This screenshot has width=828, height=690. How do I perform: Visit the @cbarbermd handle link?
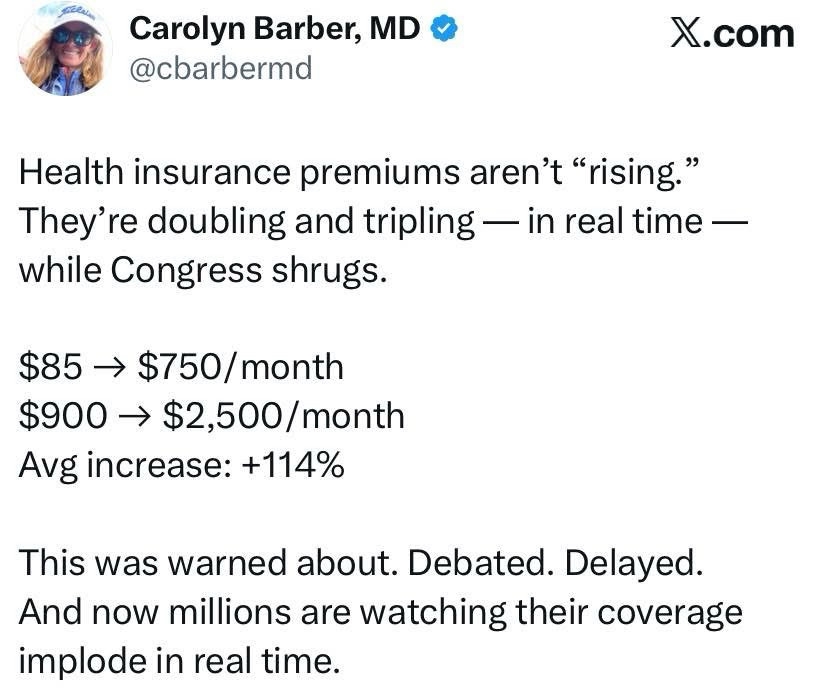221,67
